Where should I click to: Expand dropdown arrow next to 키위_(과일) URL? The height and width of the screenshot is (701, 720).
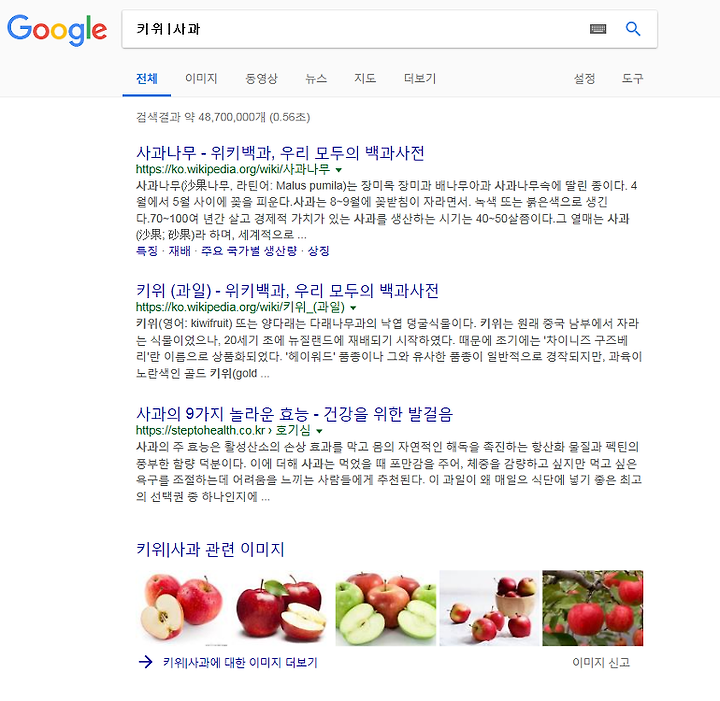[x=353, y=308]
